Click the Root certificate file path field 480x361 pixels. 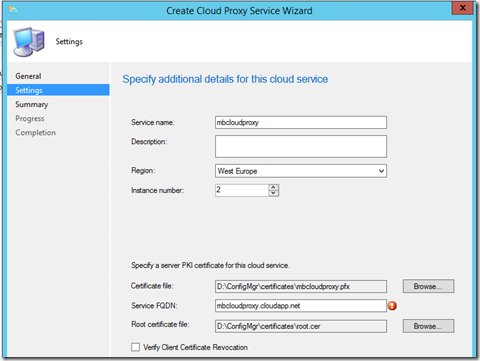tap(301, 326)
